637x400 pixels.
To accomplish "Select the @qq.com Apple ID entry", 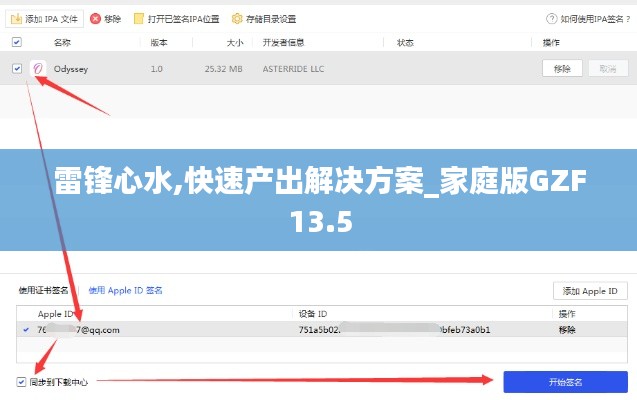I will (x=78, y=330).
